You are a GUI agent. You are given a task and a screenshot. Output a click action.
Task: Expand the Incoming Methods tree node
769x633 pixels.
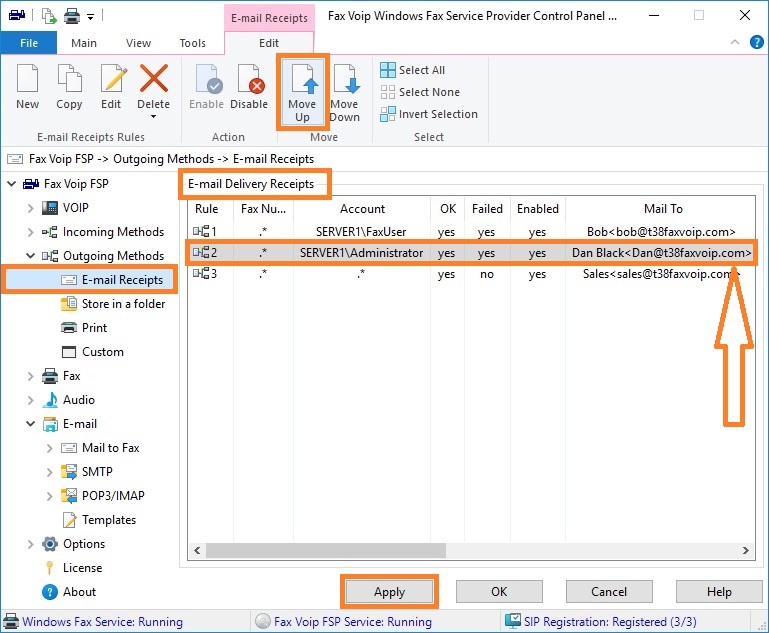[x=30, y=232]
